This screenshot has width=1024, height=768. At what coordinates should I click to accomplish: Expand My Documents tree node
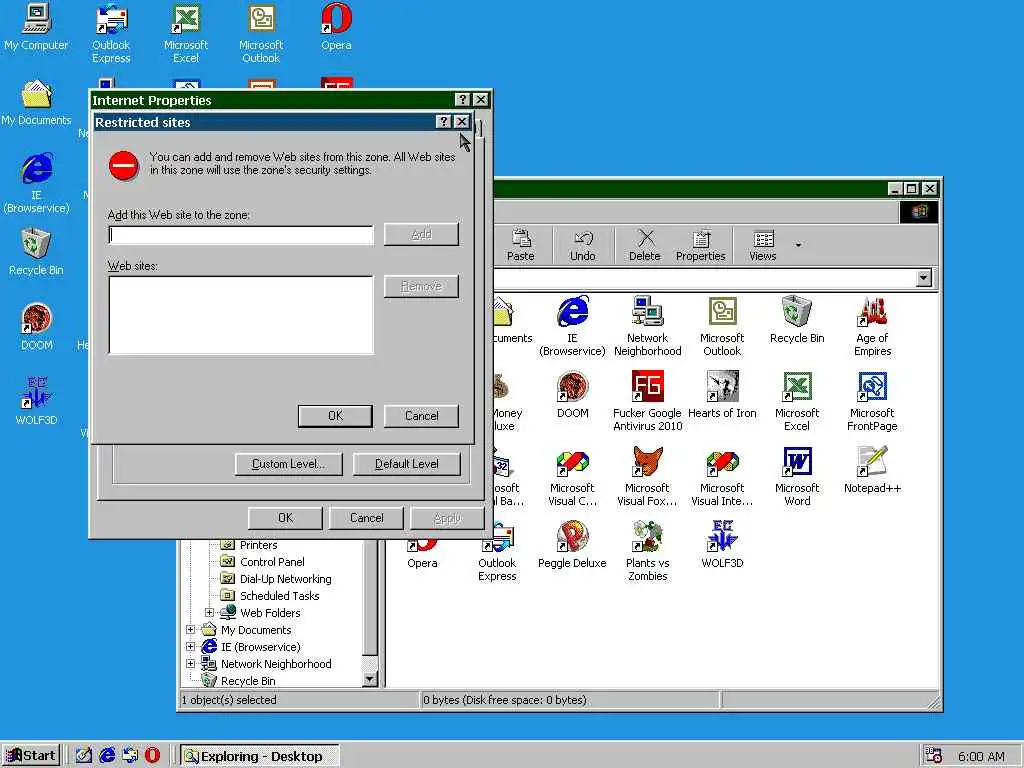point(190,630)
